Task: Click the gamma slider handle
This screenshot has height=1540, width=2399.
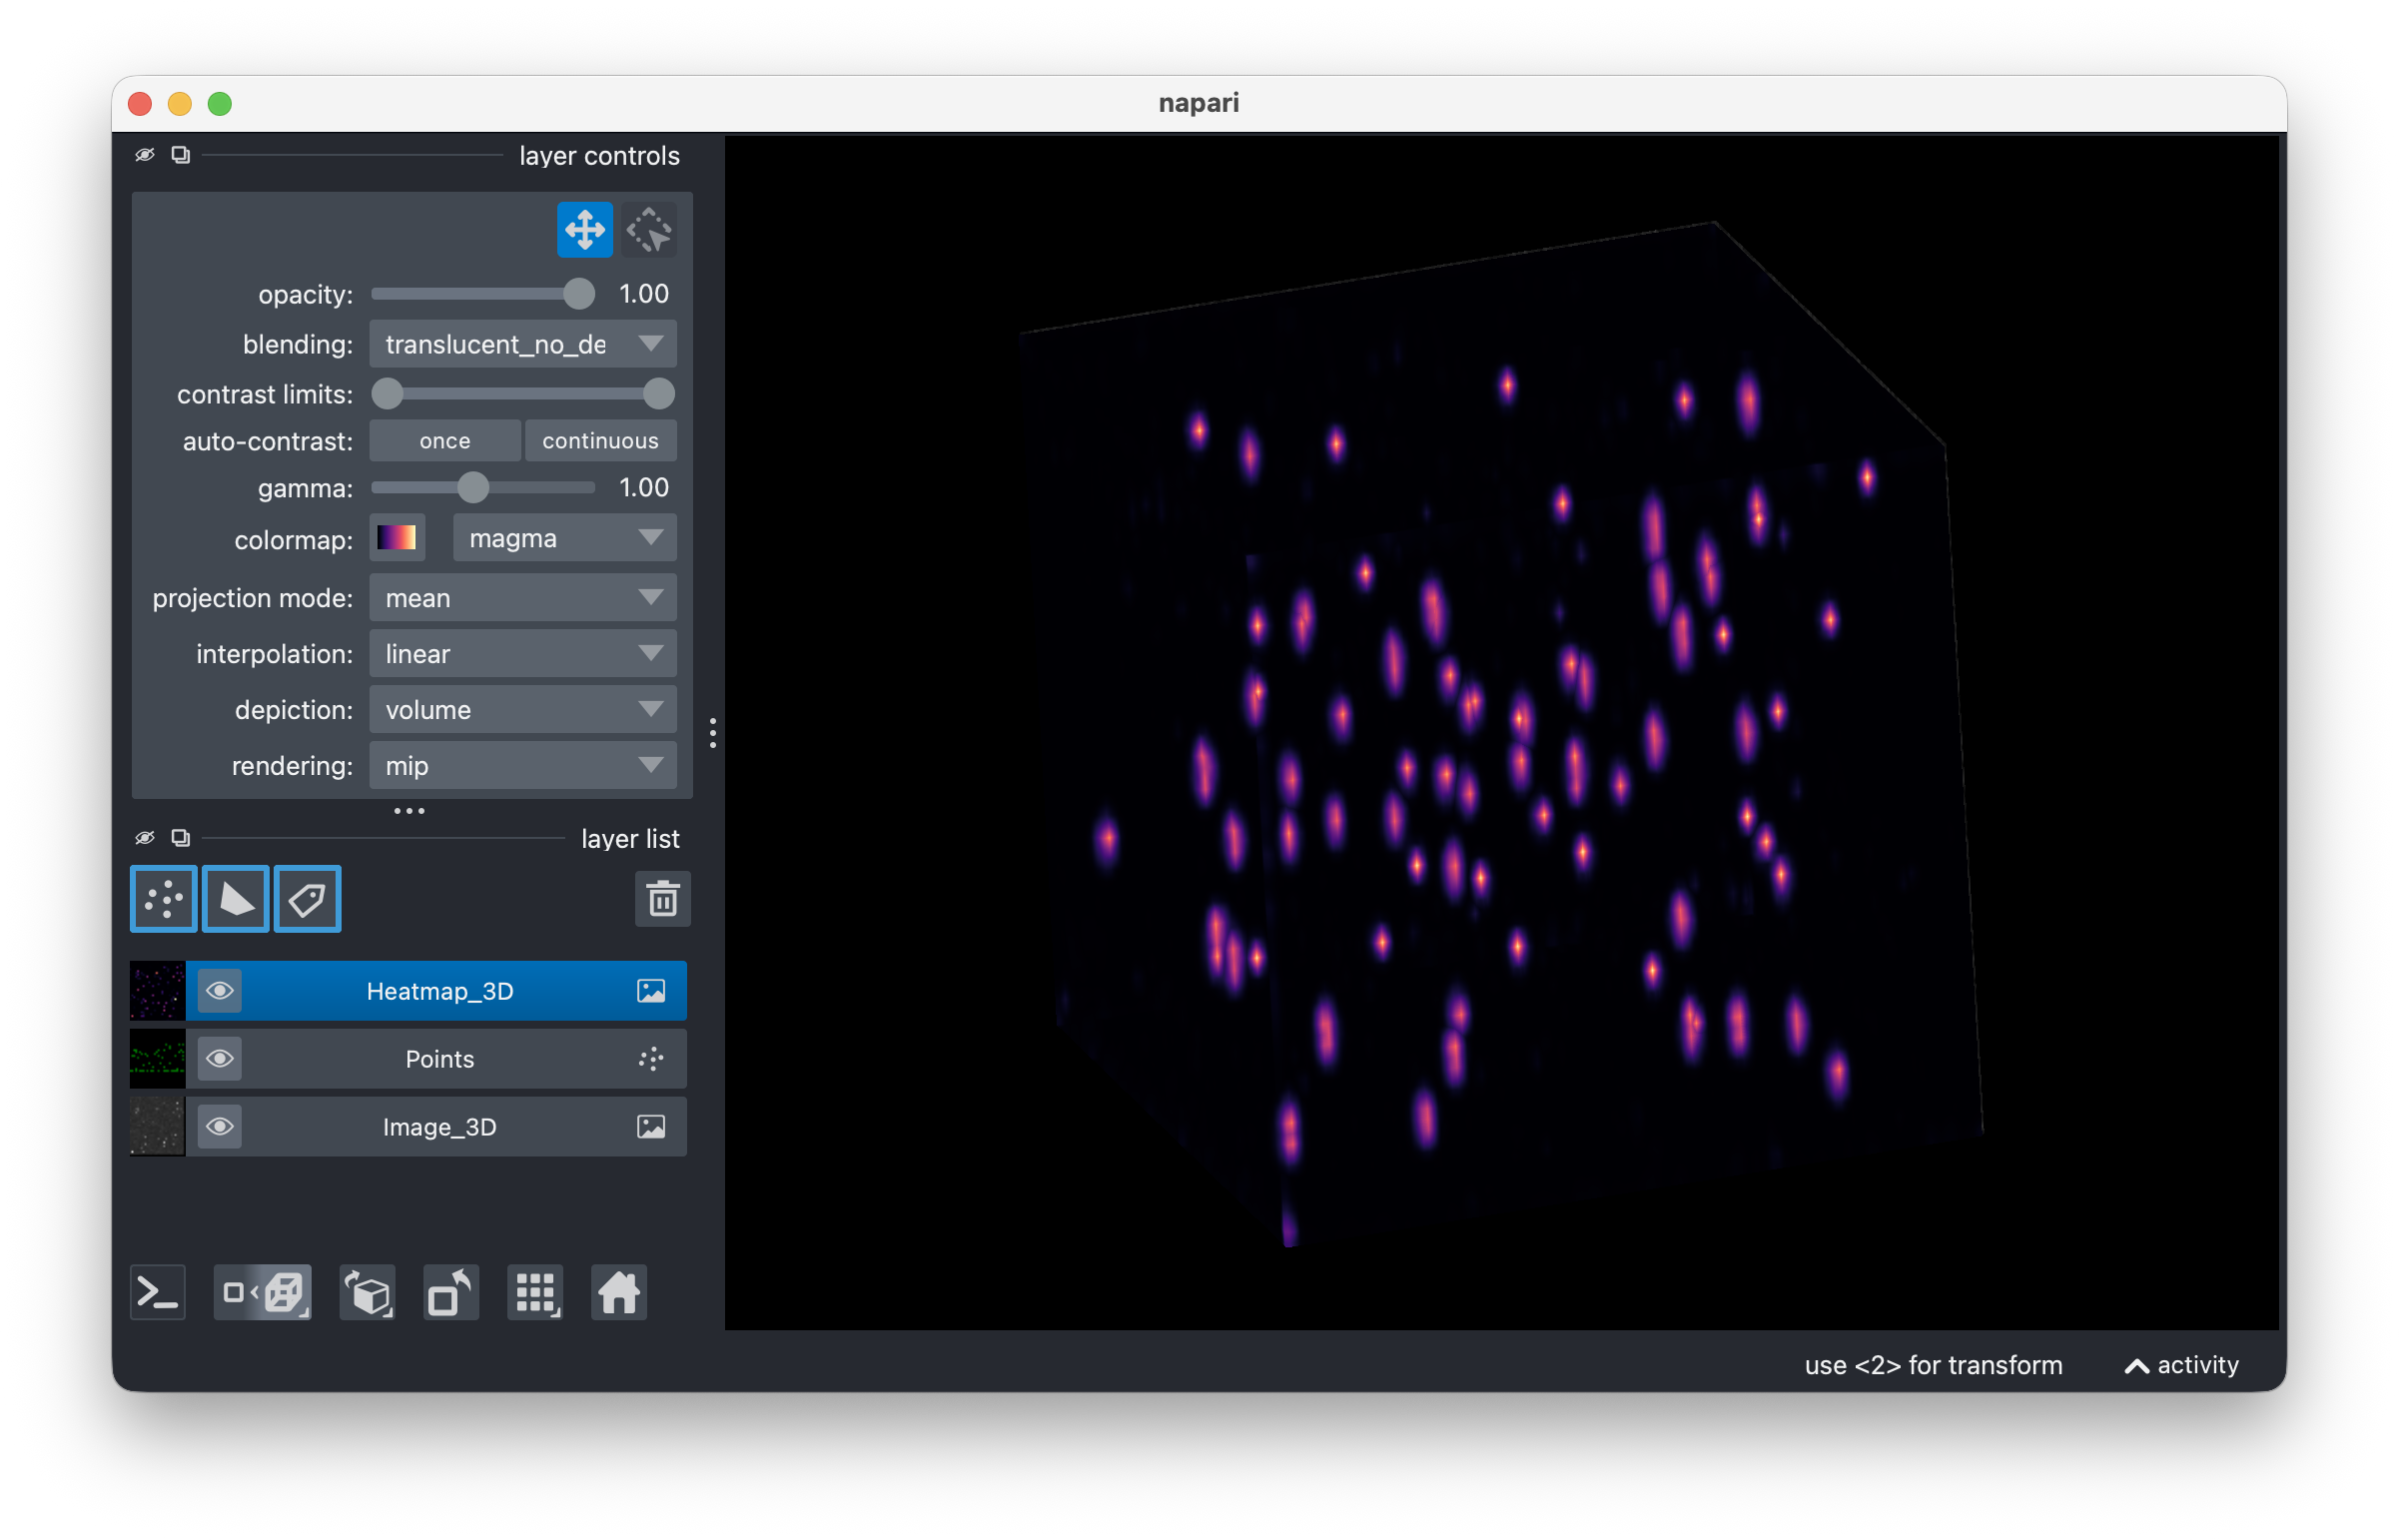Action: (473, 488)
